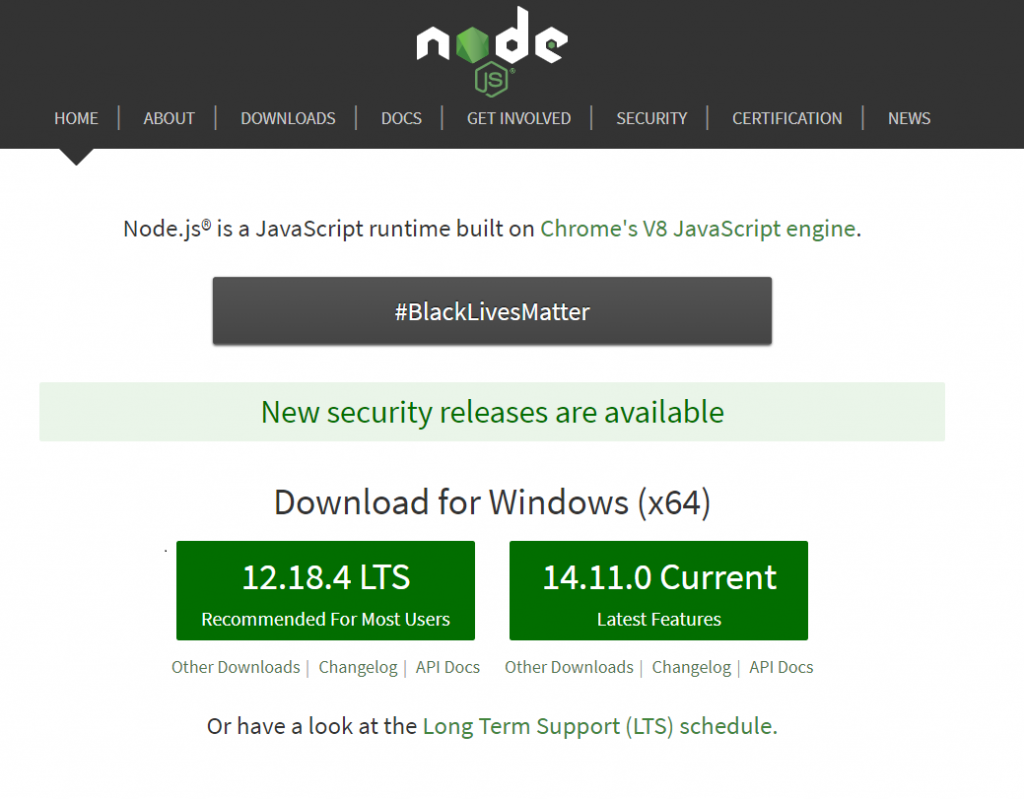Follow Chrome's V8 JavaScript engine link

tap(698, 228)
